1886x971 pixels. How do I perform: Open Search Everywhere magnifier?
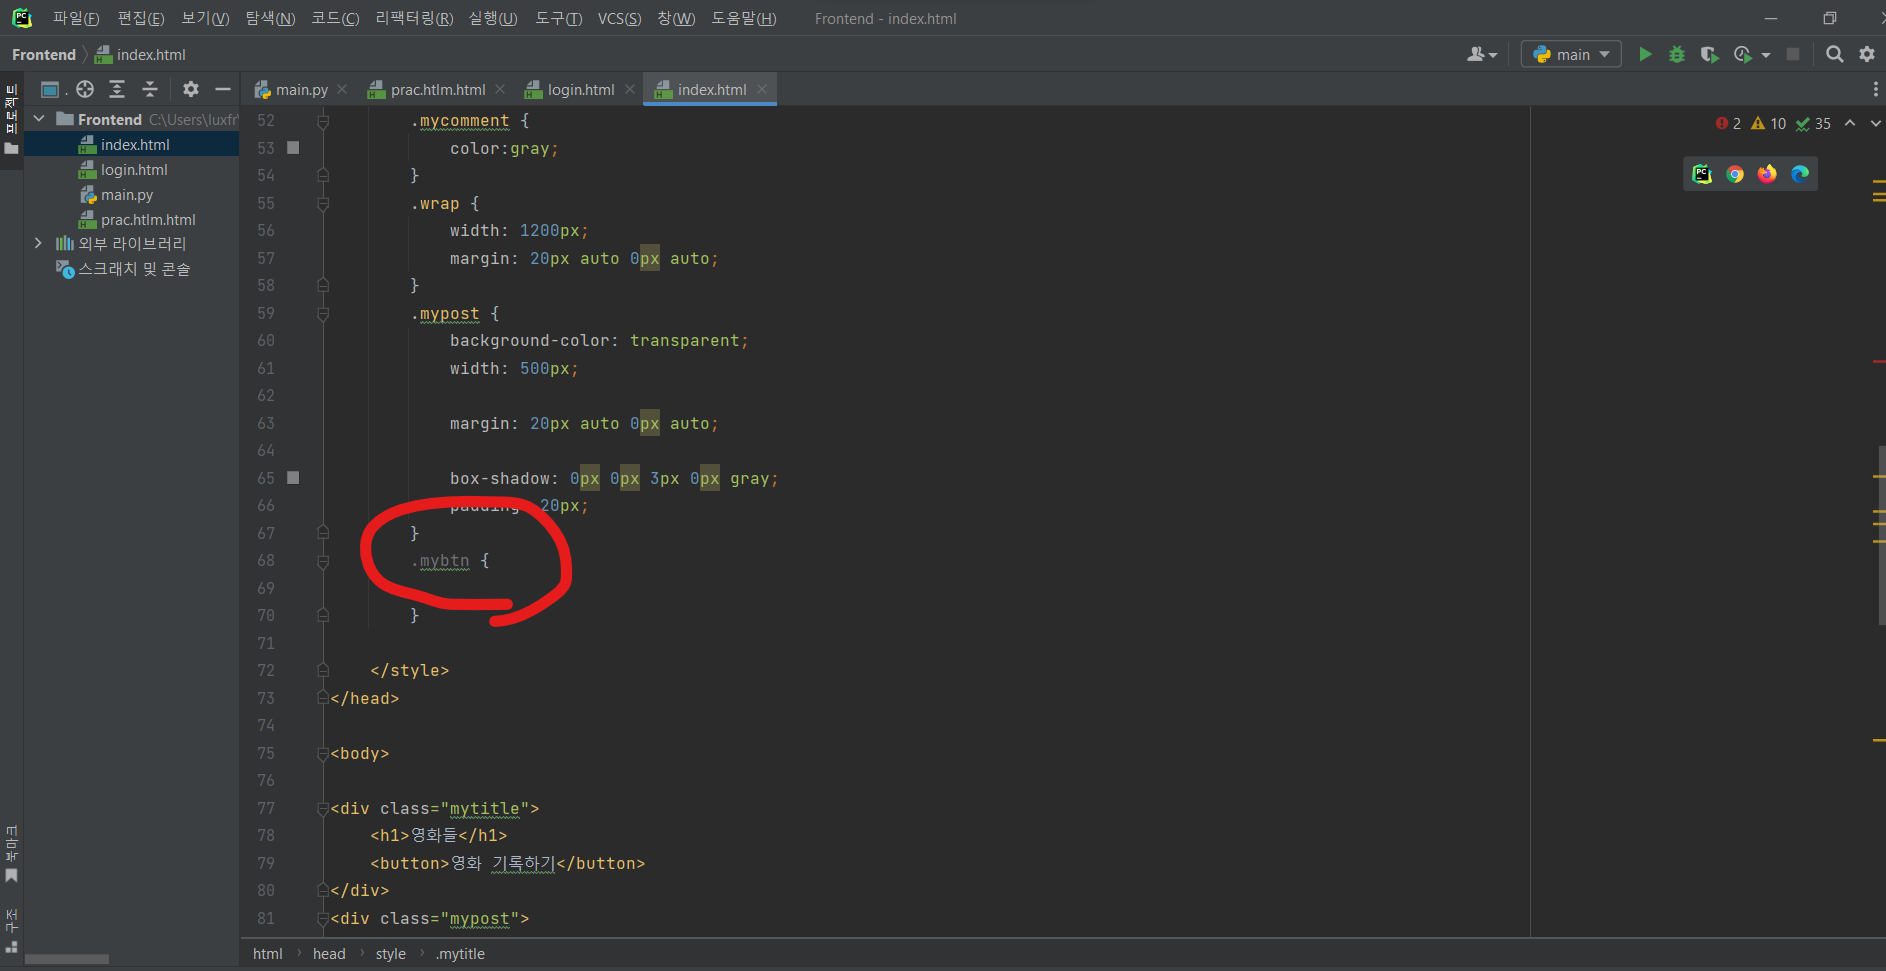click(1834, 54)
